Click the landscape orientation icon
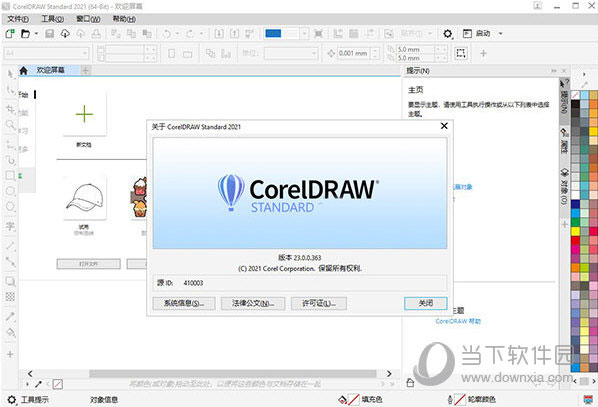The height and width of the screenshot is (407, 598). coord(187,54)
